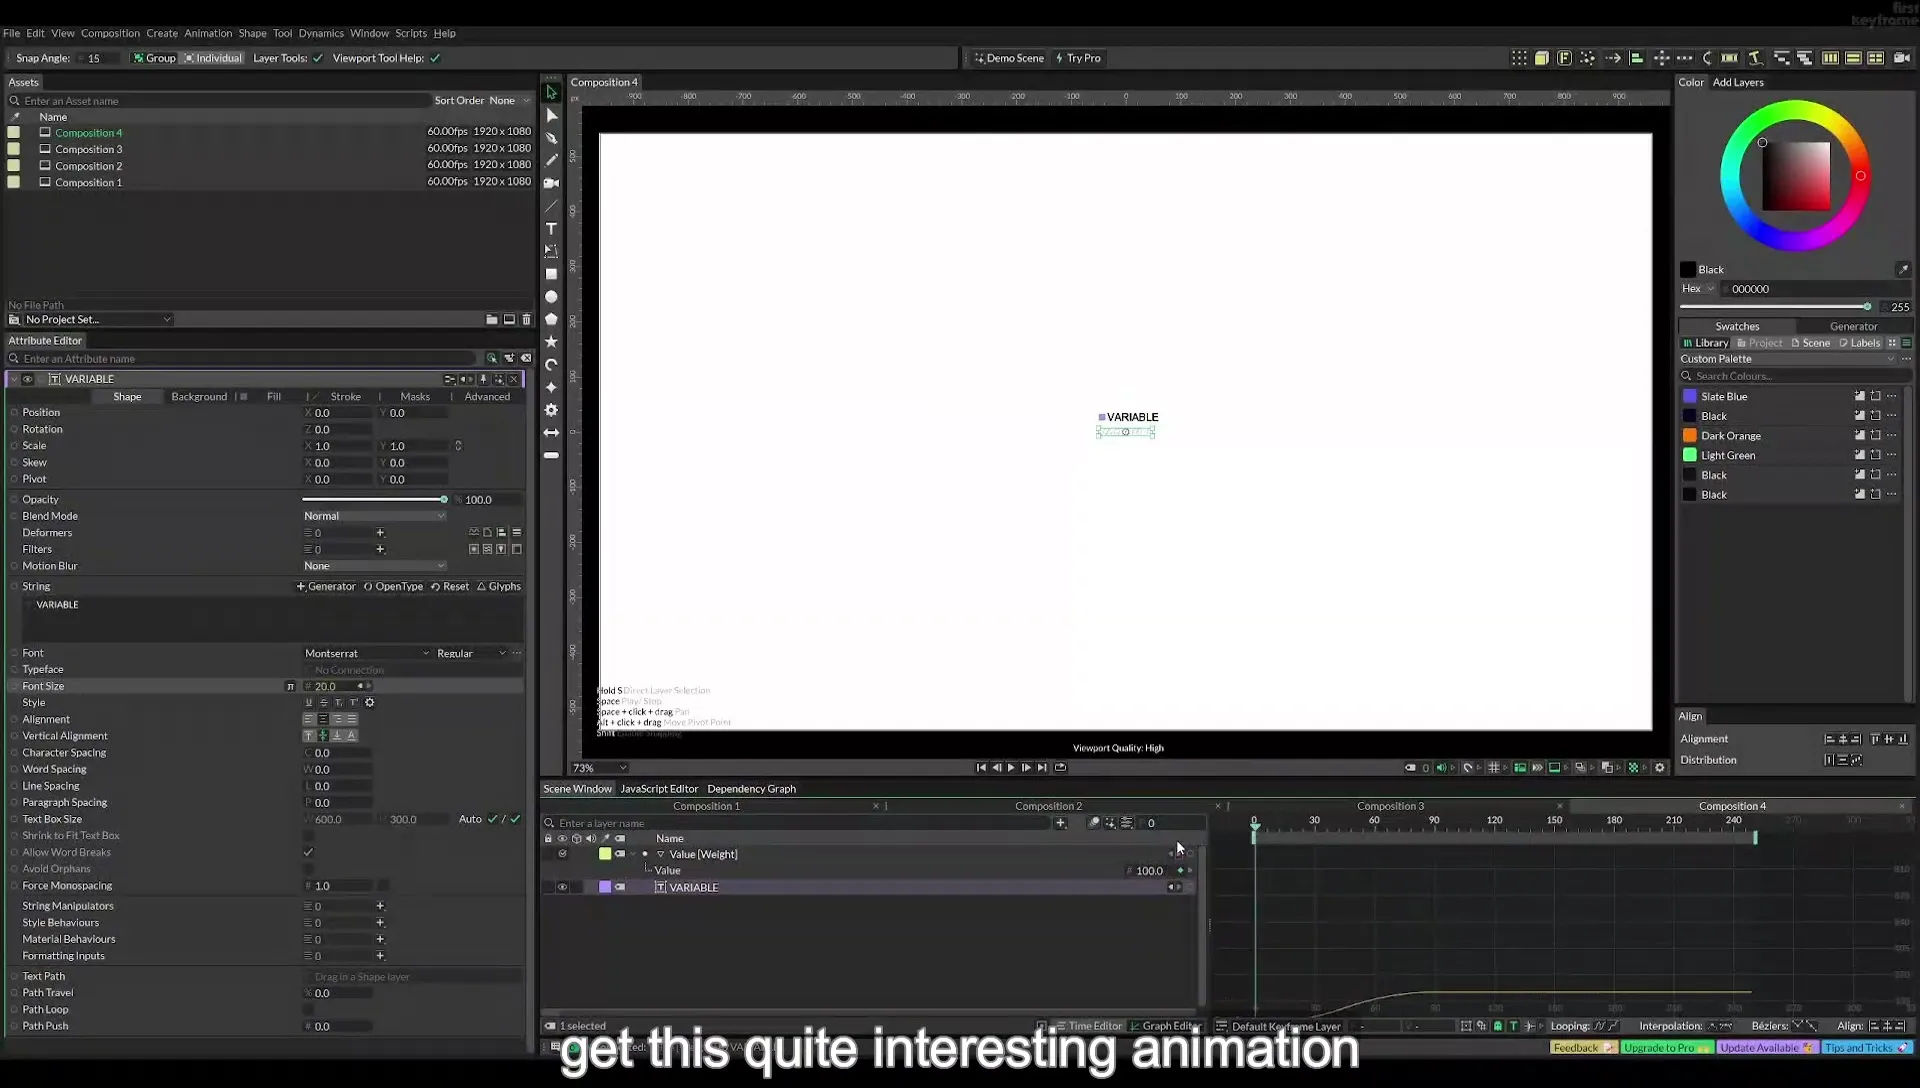Activate the main Select arrow tool
This screenshot has height=1088, width=1920.
[x=551, y=92]
